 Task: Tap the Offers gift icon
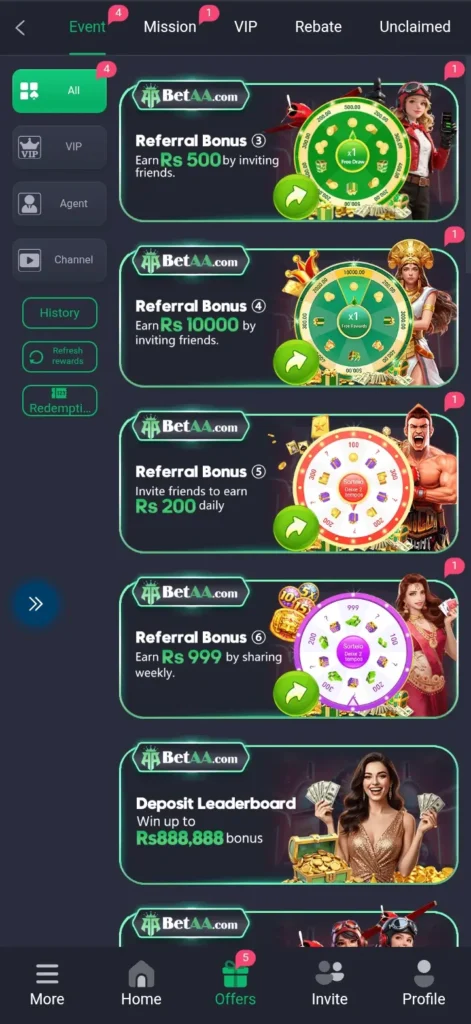pos(235,975)
